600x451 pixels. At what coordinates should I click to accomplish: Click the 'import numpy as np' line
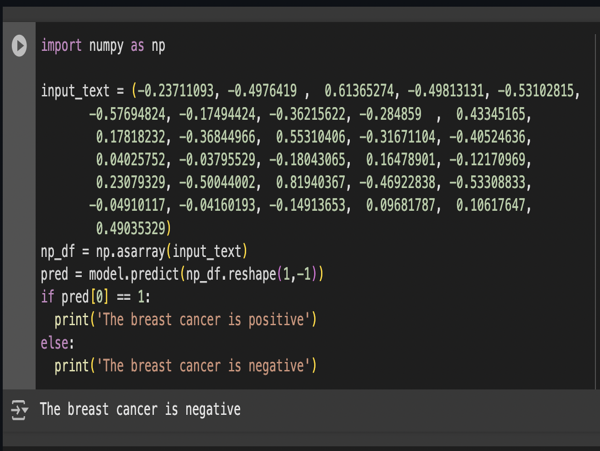pyautogui.click(x=103, y=46)
